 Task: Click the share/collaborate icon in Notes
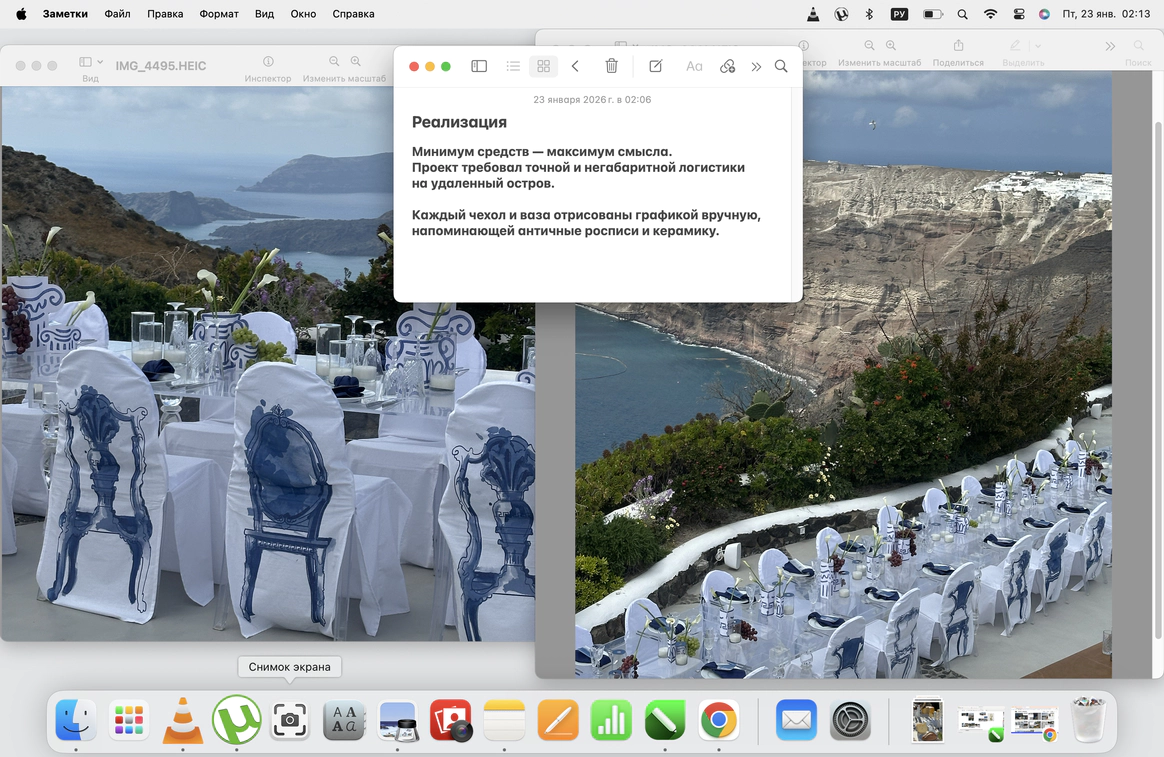tap(727, 66)
